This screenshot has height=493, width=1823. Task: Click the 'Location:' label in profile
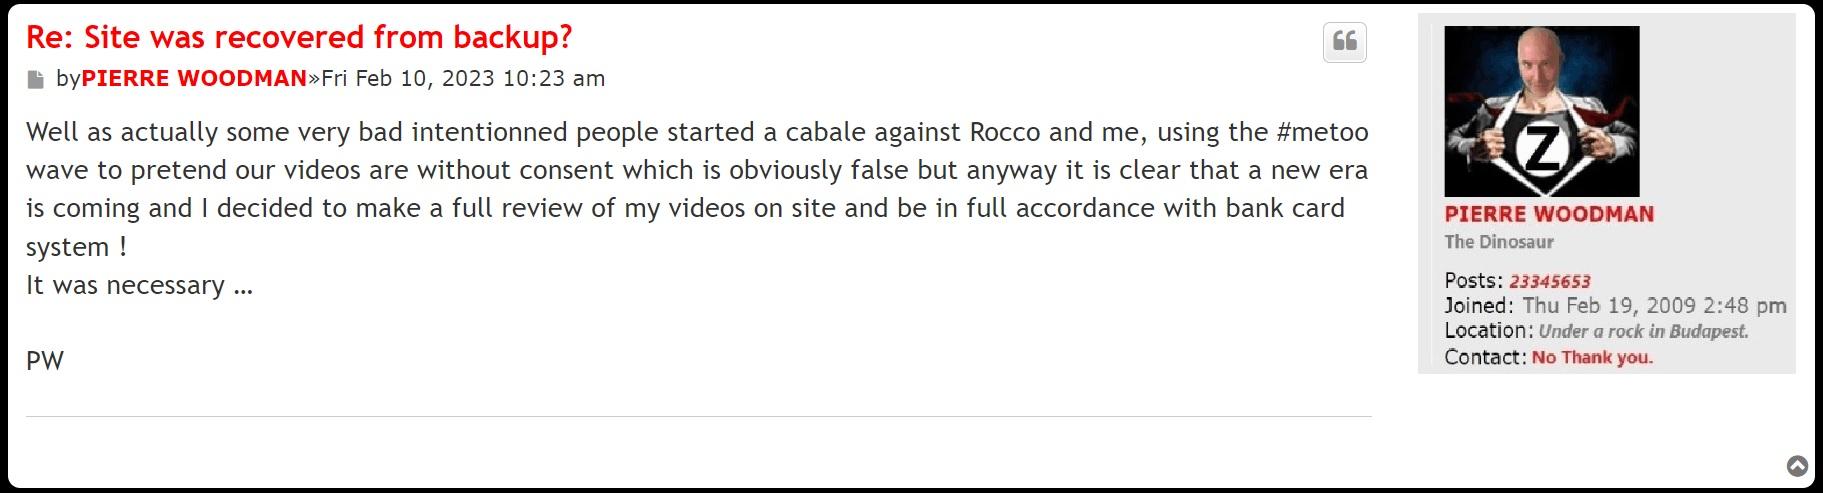click(x=1488, y=331)
